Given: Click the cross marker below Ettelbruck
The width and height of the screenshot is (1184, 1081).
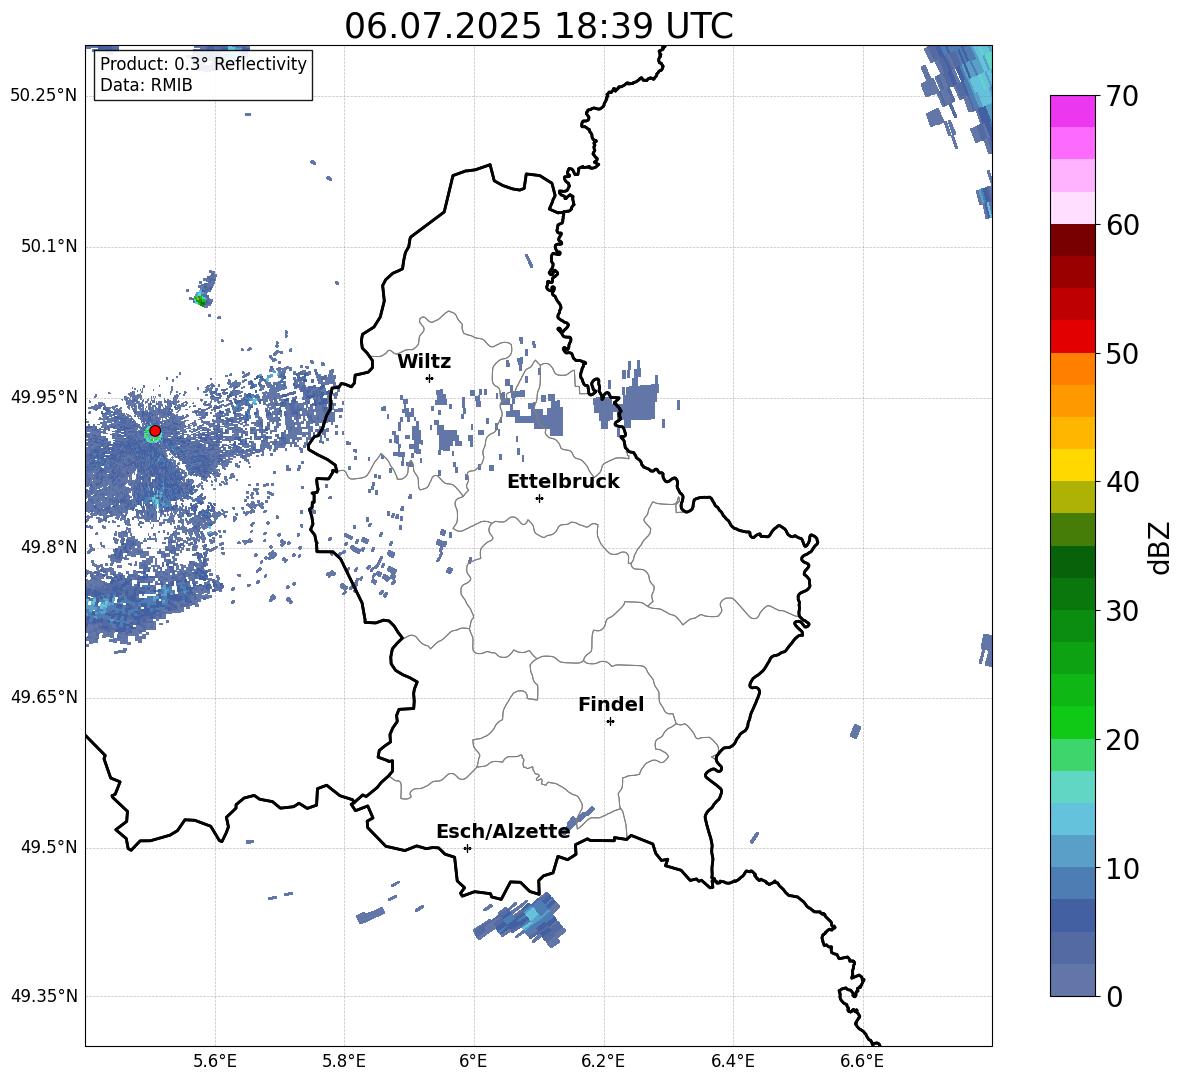Looking at the screenshot, I should click(539, 498).
